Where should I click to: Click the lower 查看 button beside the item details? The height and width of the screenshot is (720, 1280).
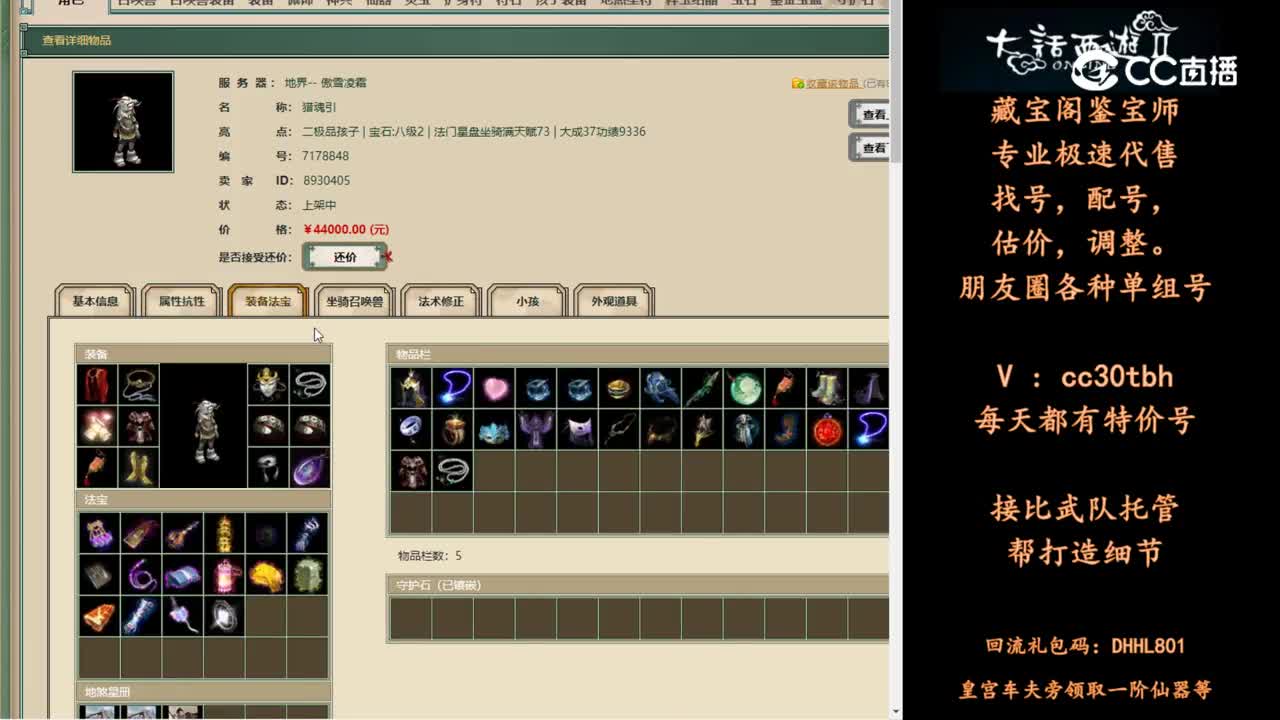click(870, 147)
